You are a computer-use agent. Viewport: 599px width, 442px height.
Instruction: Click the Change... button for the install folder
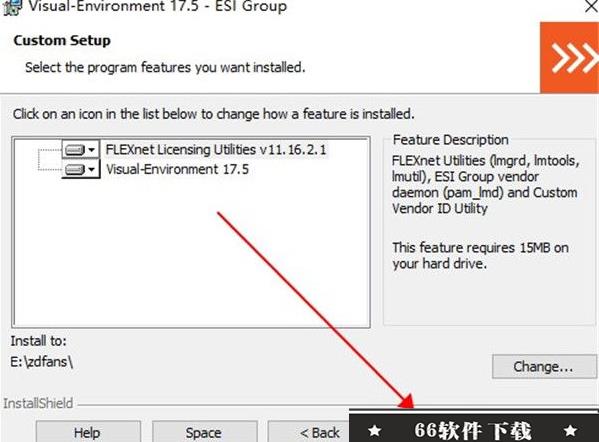[x=544, y=366]
